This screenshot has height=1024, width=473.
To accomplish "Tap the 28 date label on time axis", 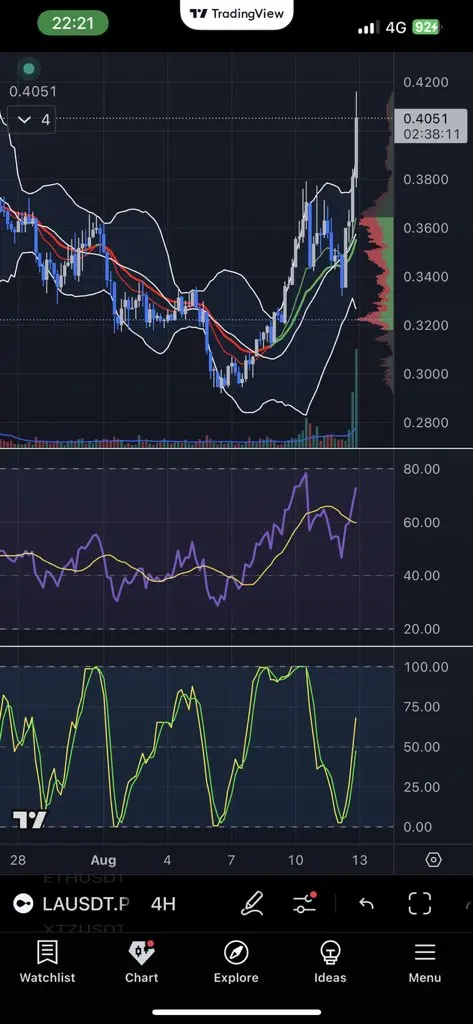I will point(18,859).
